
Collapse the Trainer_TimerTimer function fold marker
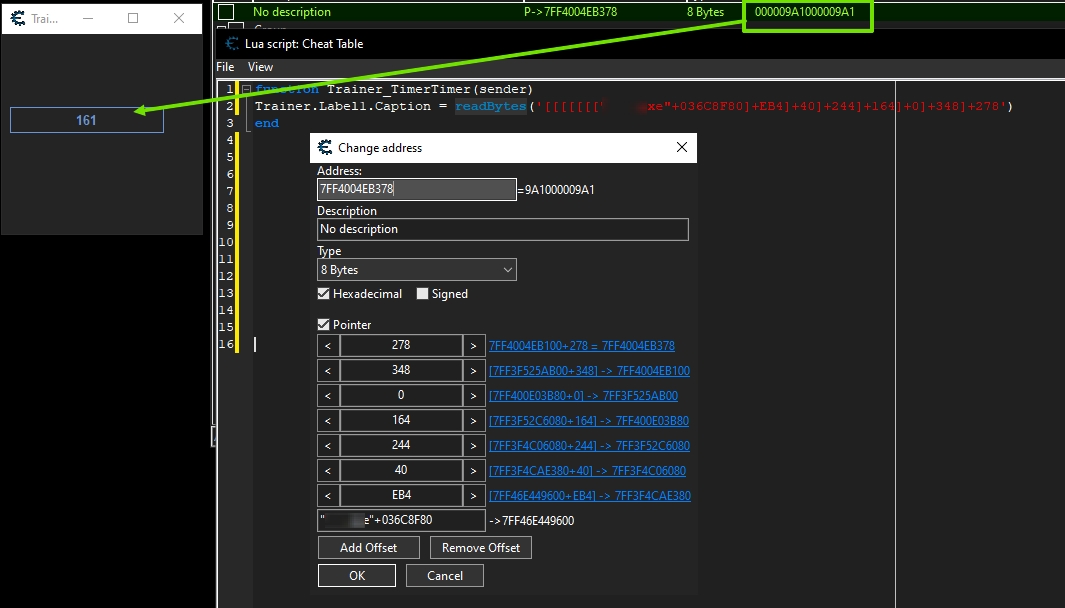pos(247,89)
